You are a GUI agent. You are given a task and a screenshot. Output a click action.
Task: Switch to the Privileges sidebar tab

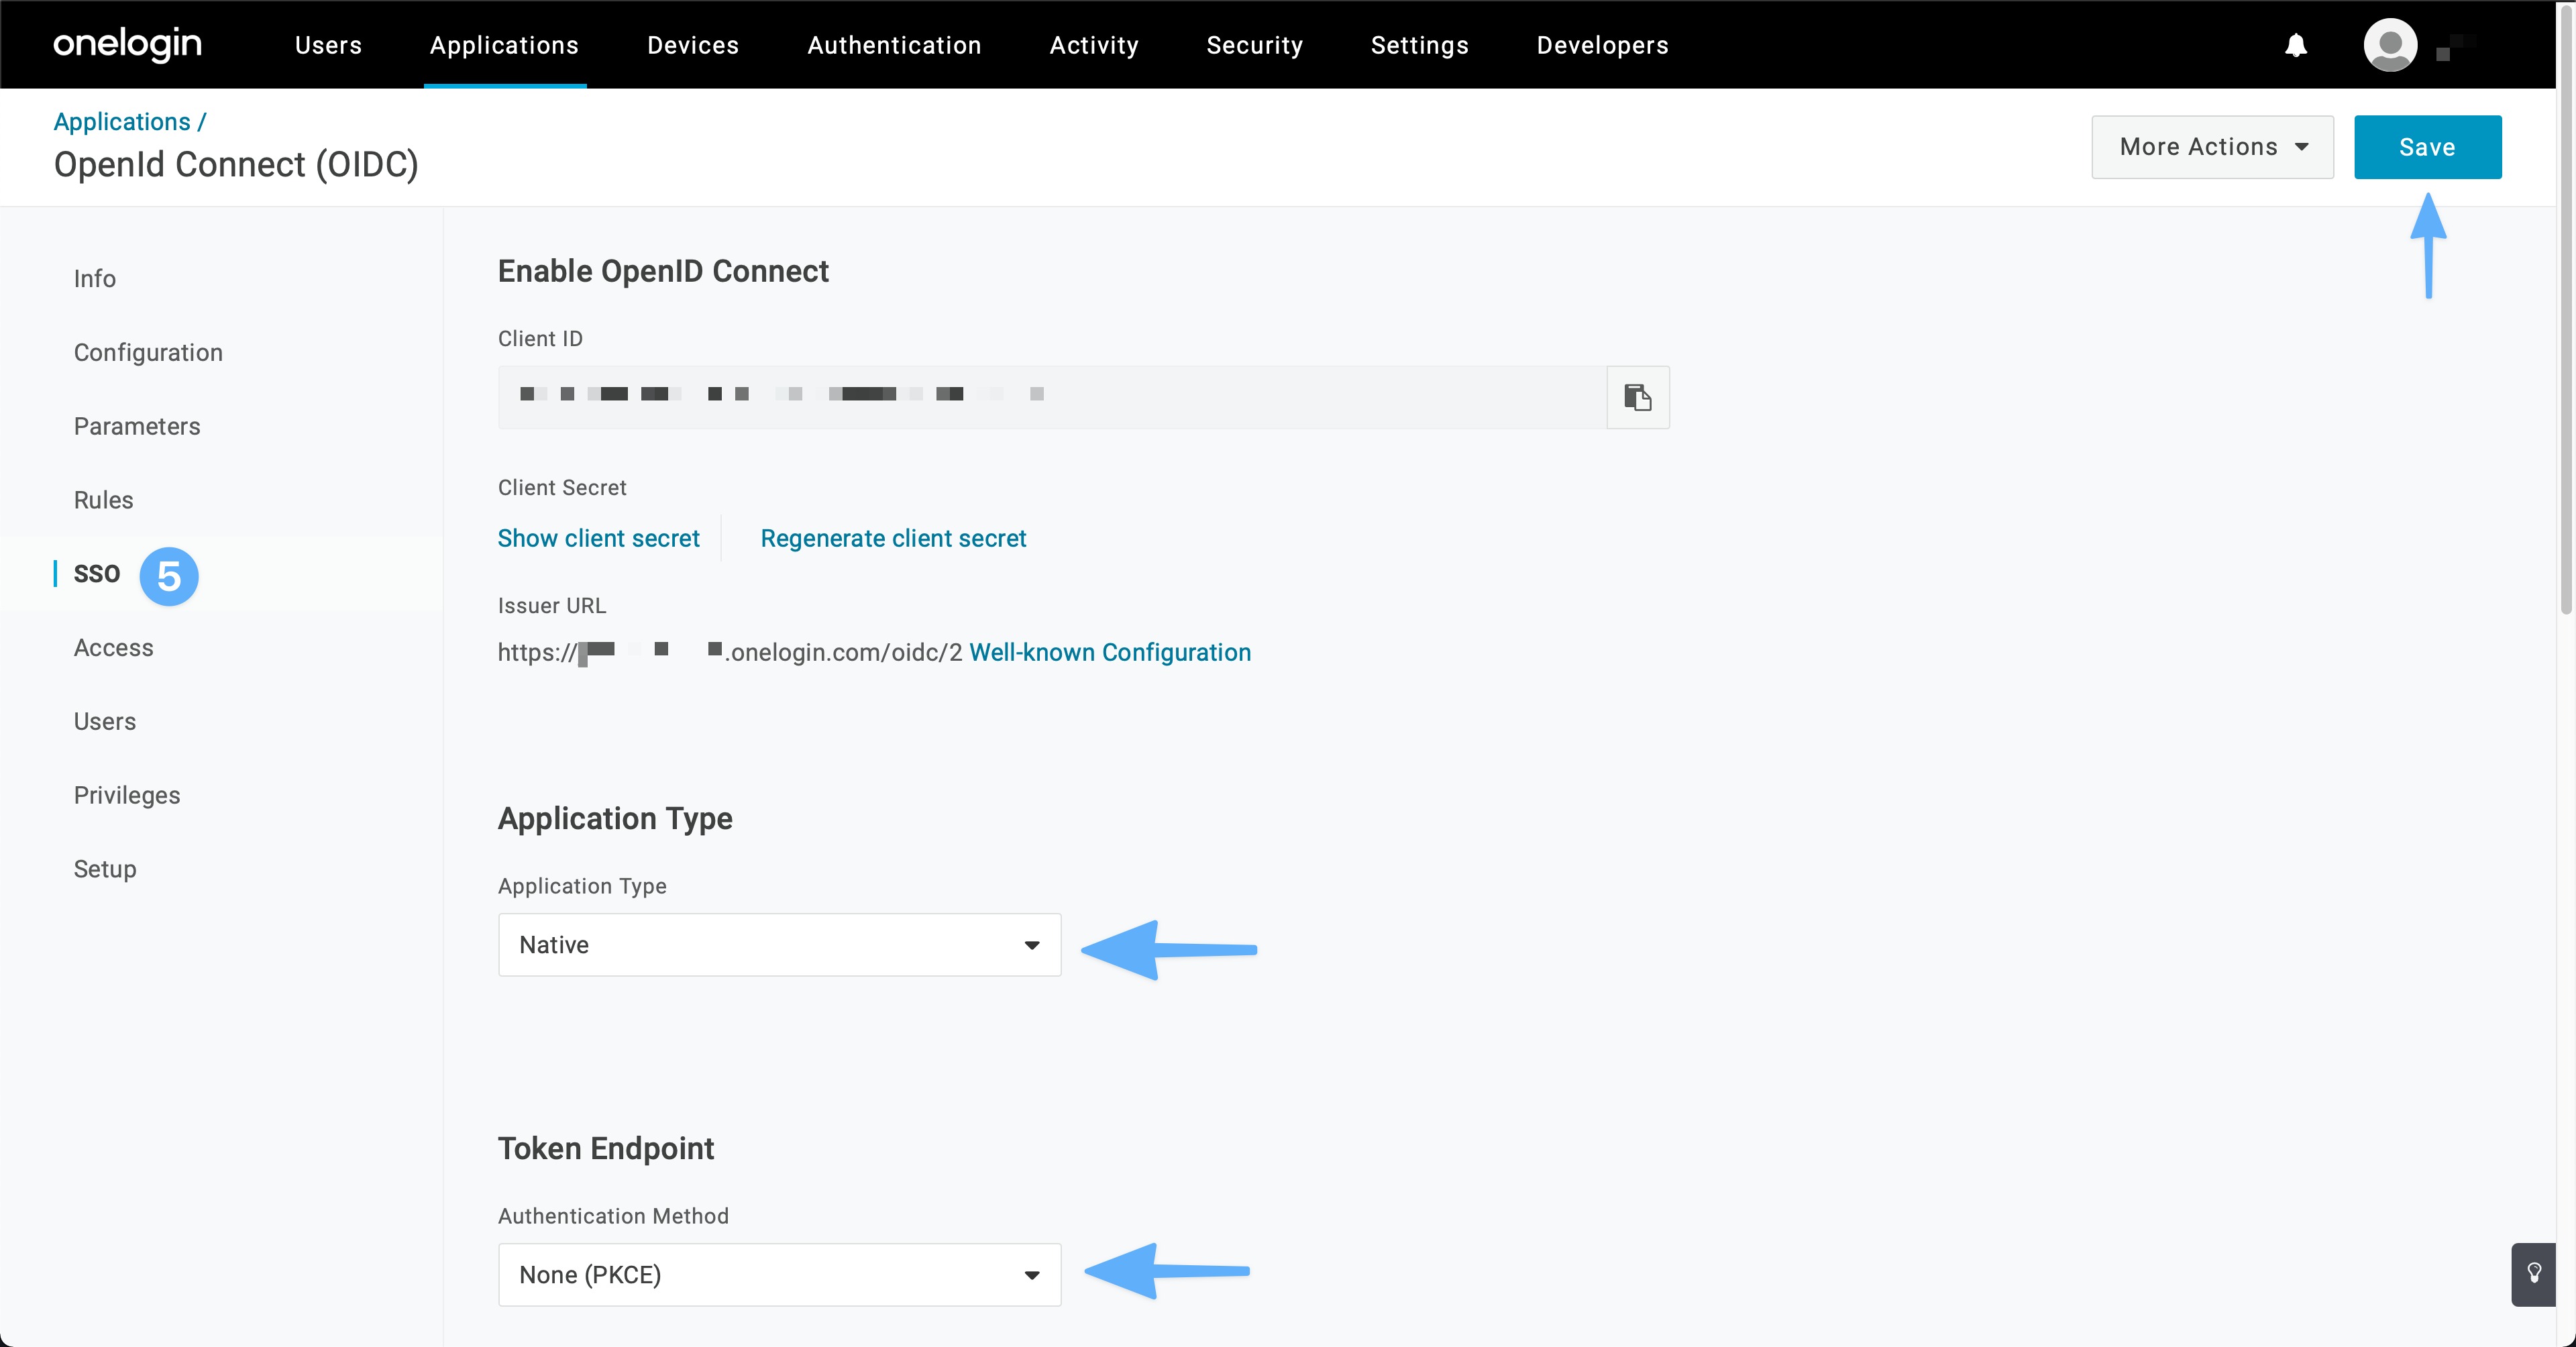click(127, 795)
